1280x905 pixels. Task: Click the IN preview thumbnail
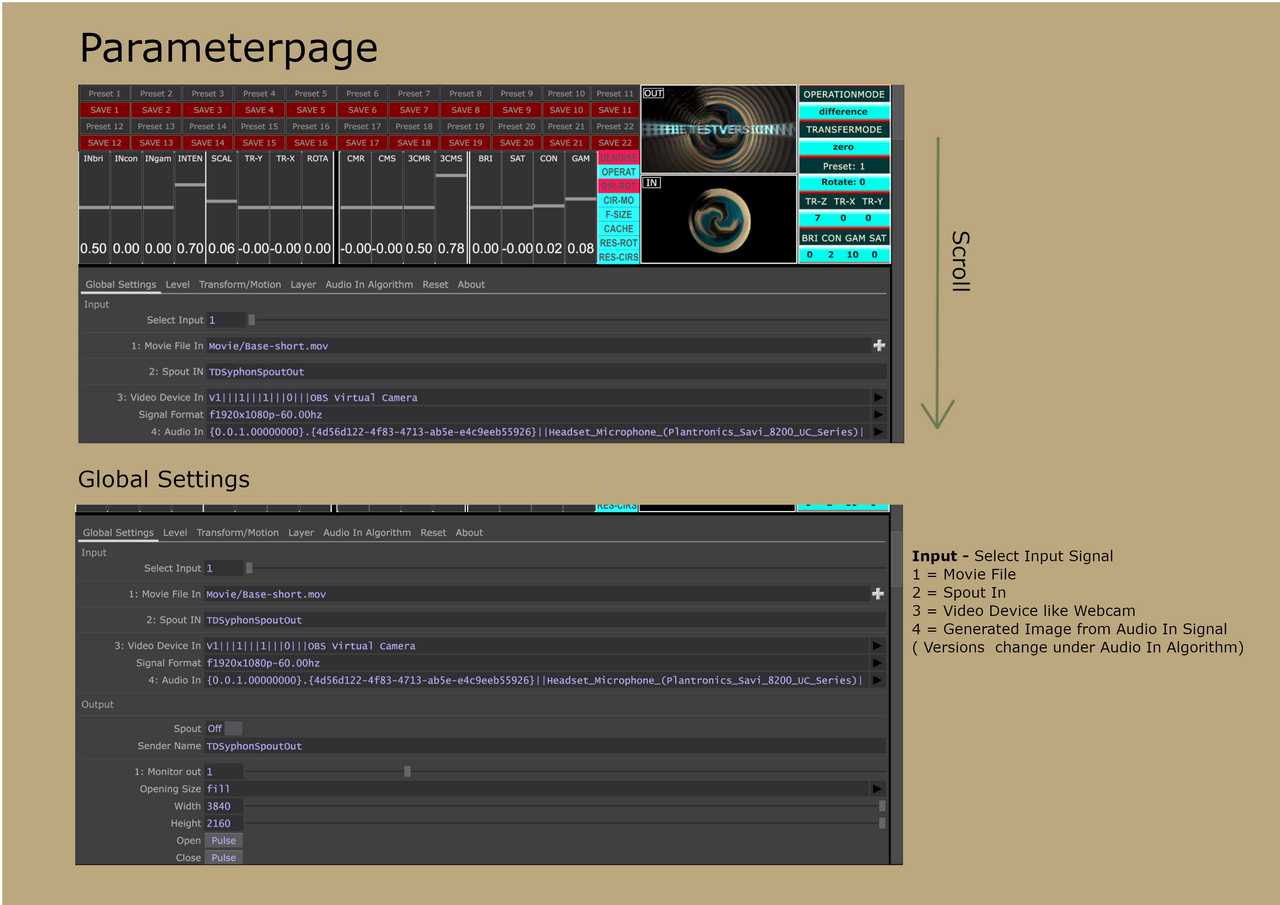tap(719, 220)
